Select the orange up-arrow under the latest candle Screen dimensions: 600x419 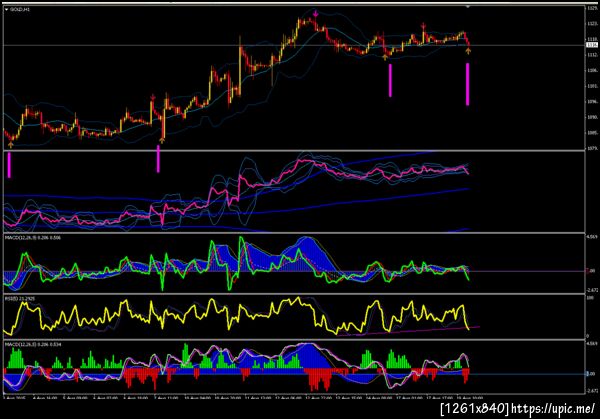(468, 51)
